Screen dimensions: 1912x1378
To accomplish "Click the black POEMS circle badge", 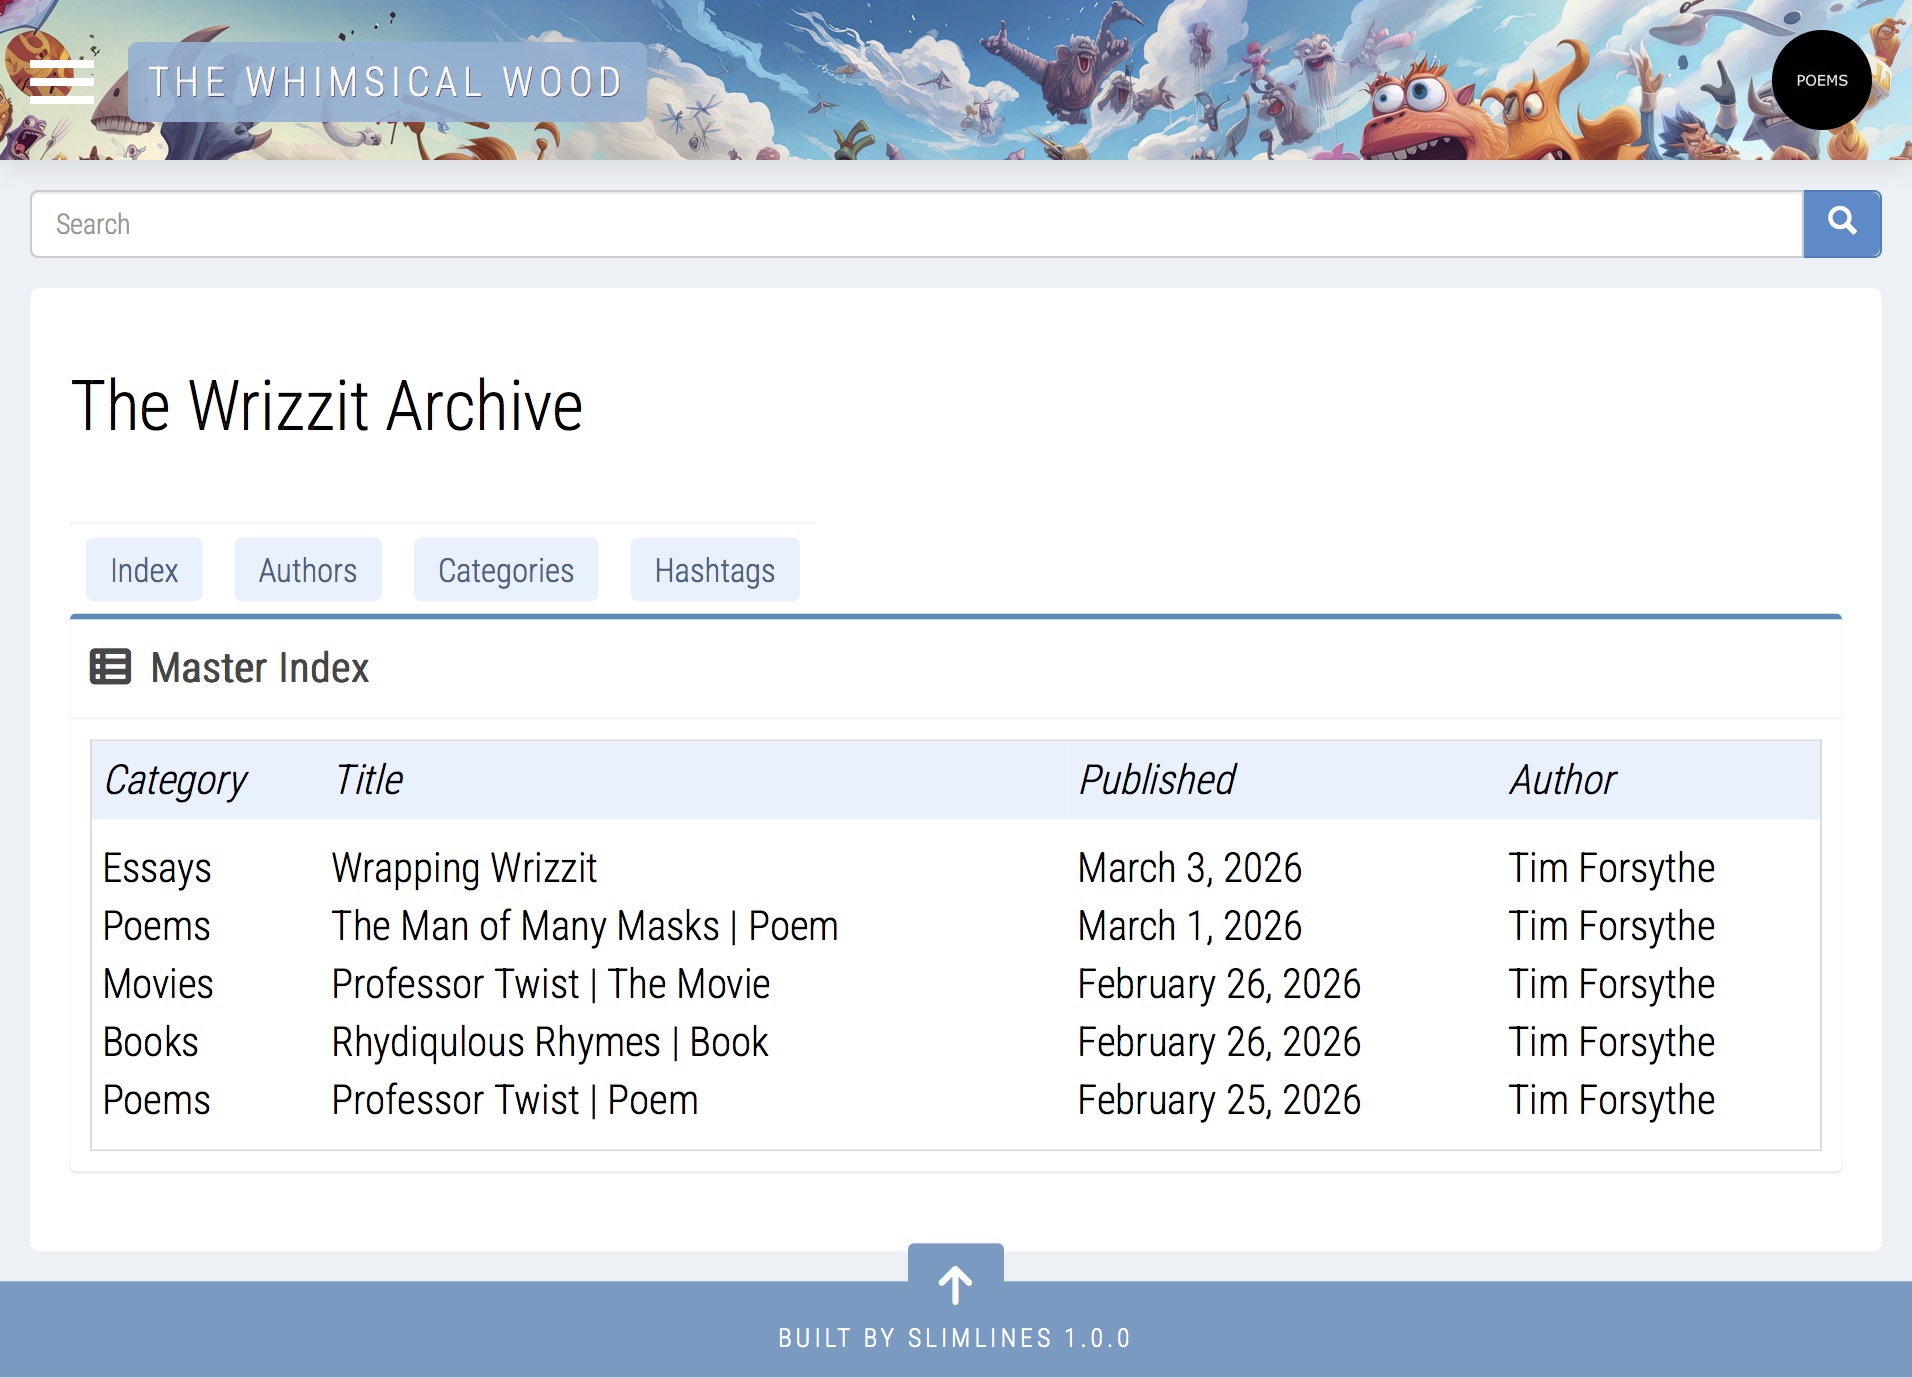I will [x=1821, y=80].
